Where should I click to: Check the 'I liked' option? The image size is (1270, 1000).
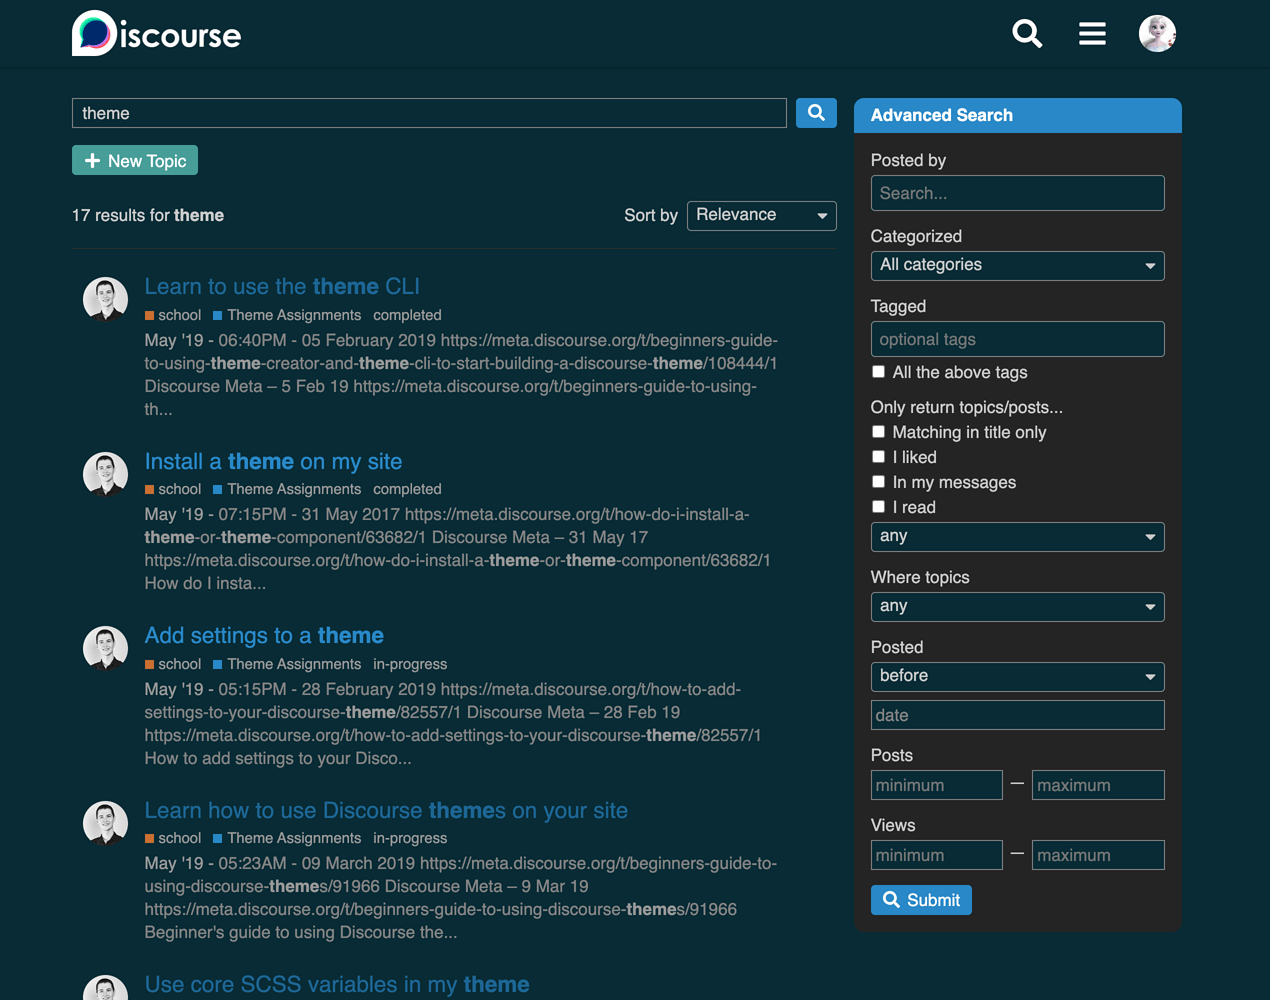(x=879, y=457)
